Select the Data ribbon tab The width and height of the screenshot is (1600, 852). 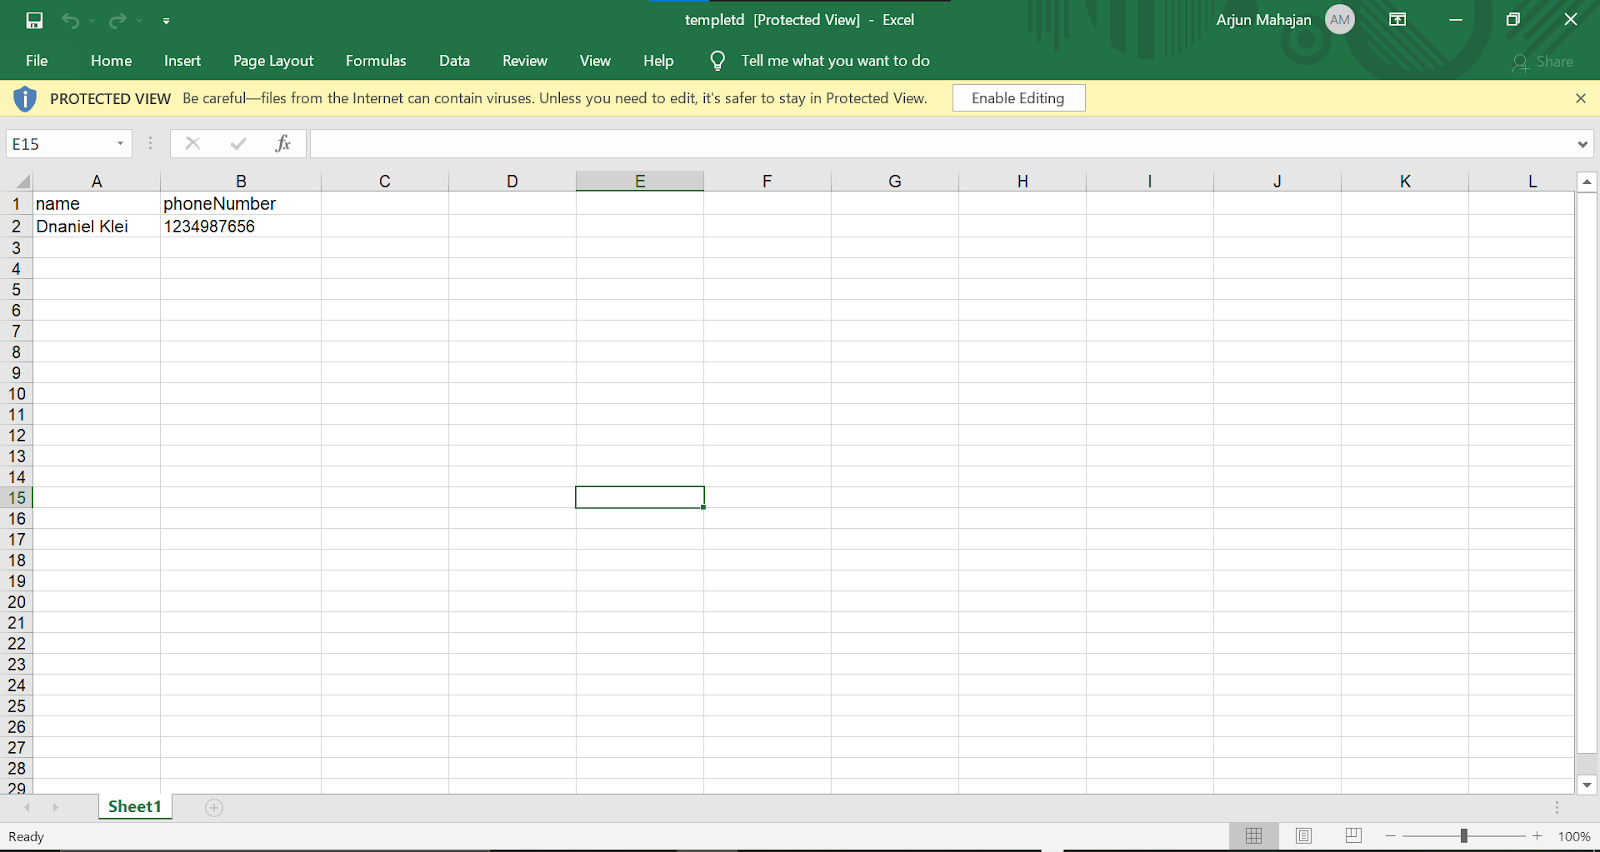[454, 61]
